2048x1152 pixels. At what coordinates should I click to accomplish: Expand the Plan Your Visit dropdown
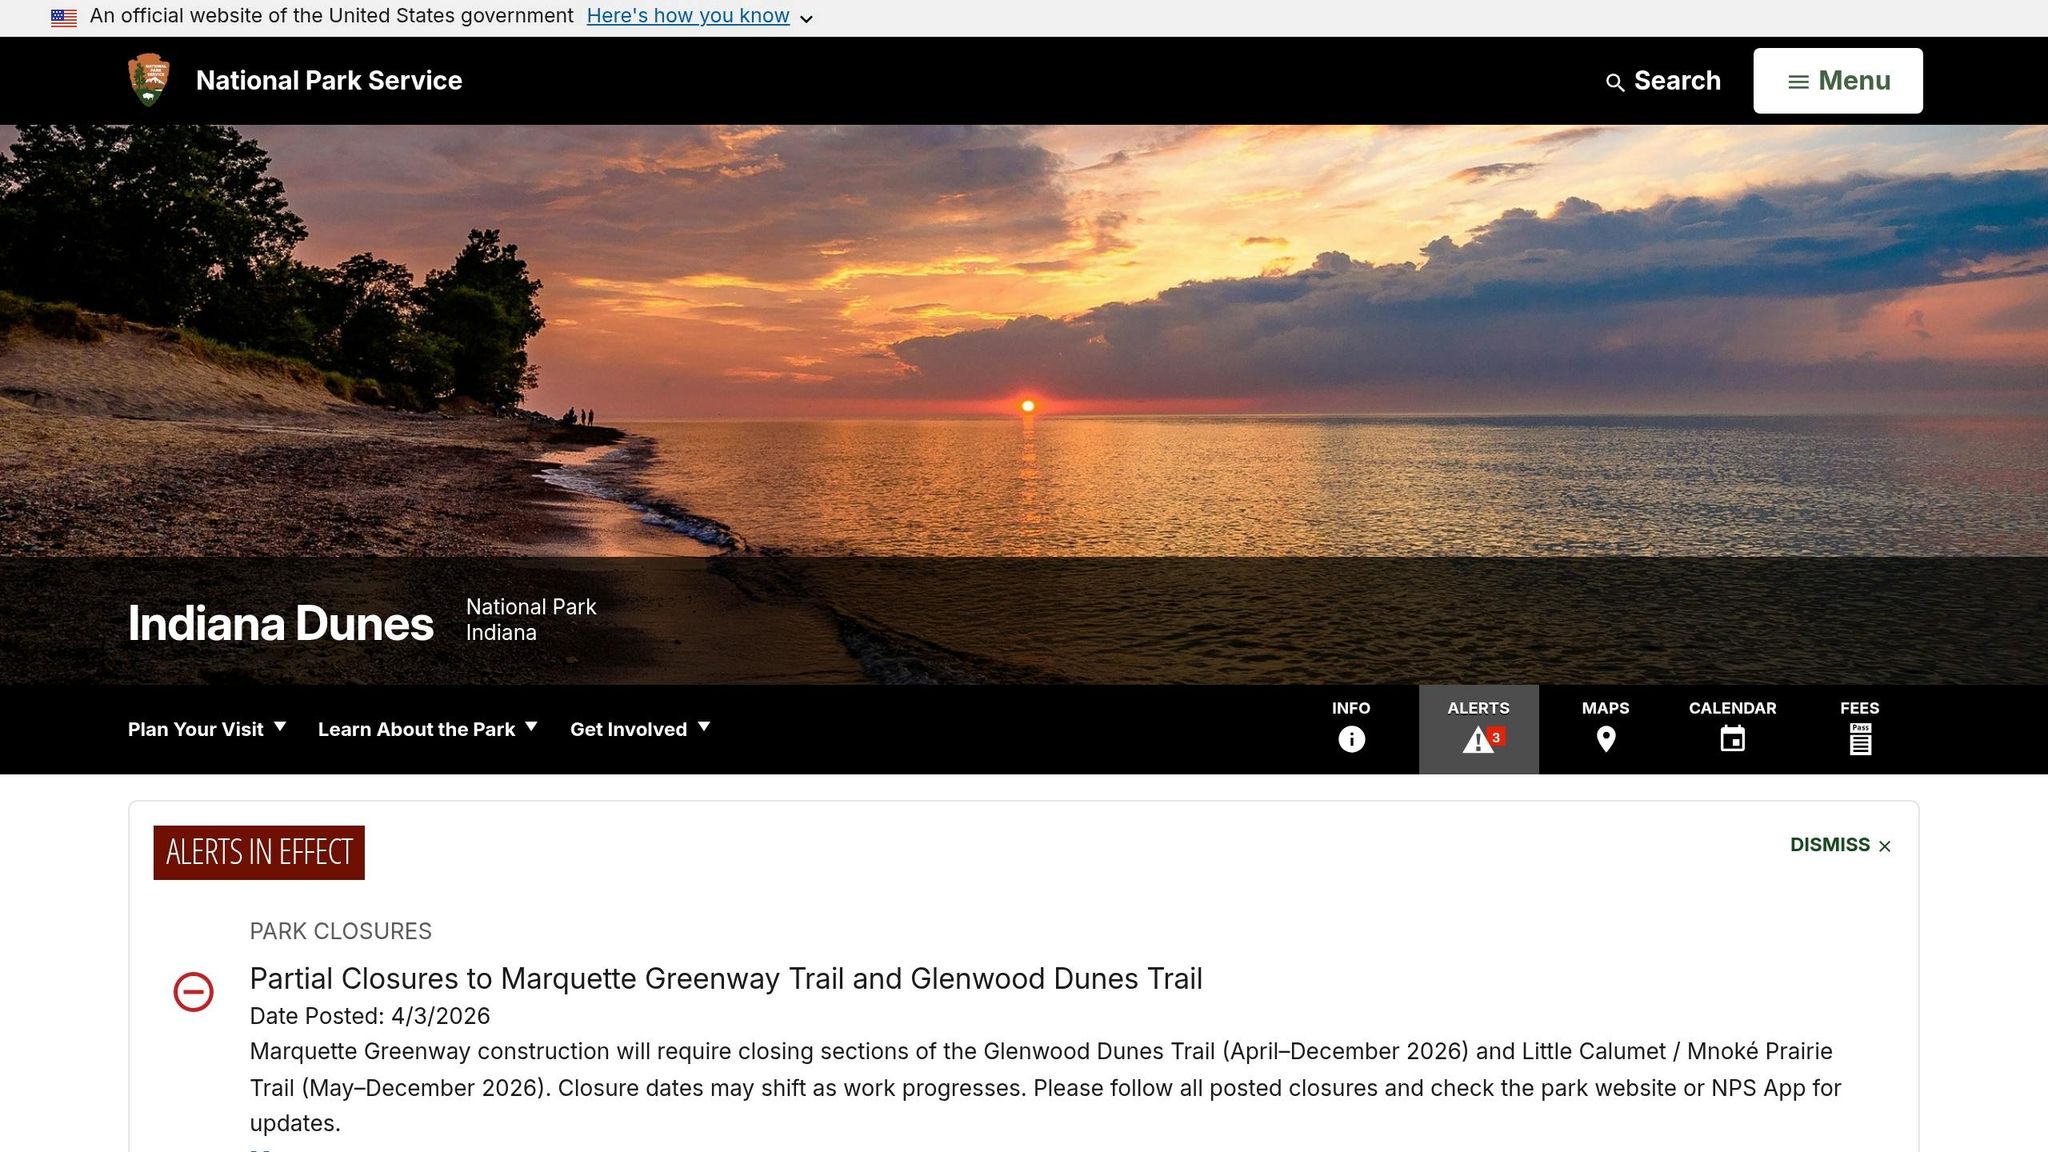tap(207, 729)
